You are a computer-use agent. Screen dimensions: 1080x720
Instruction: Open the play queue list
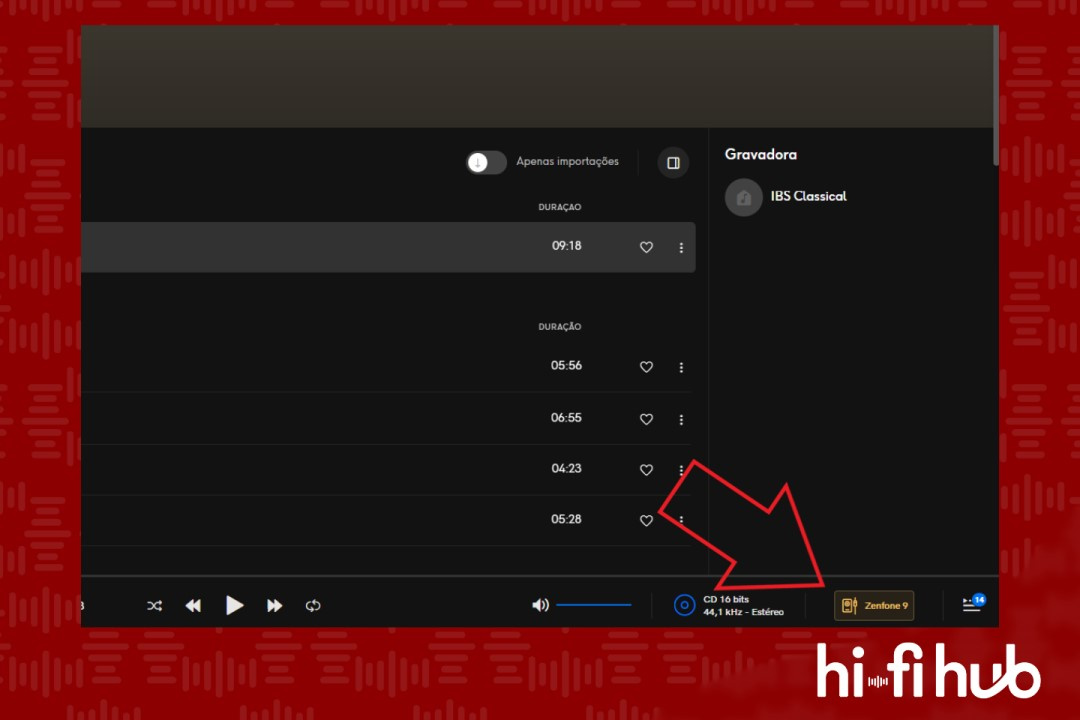[x=972, y=605]
